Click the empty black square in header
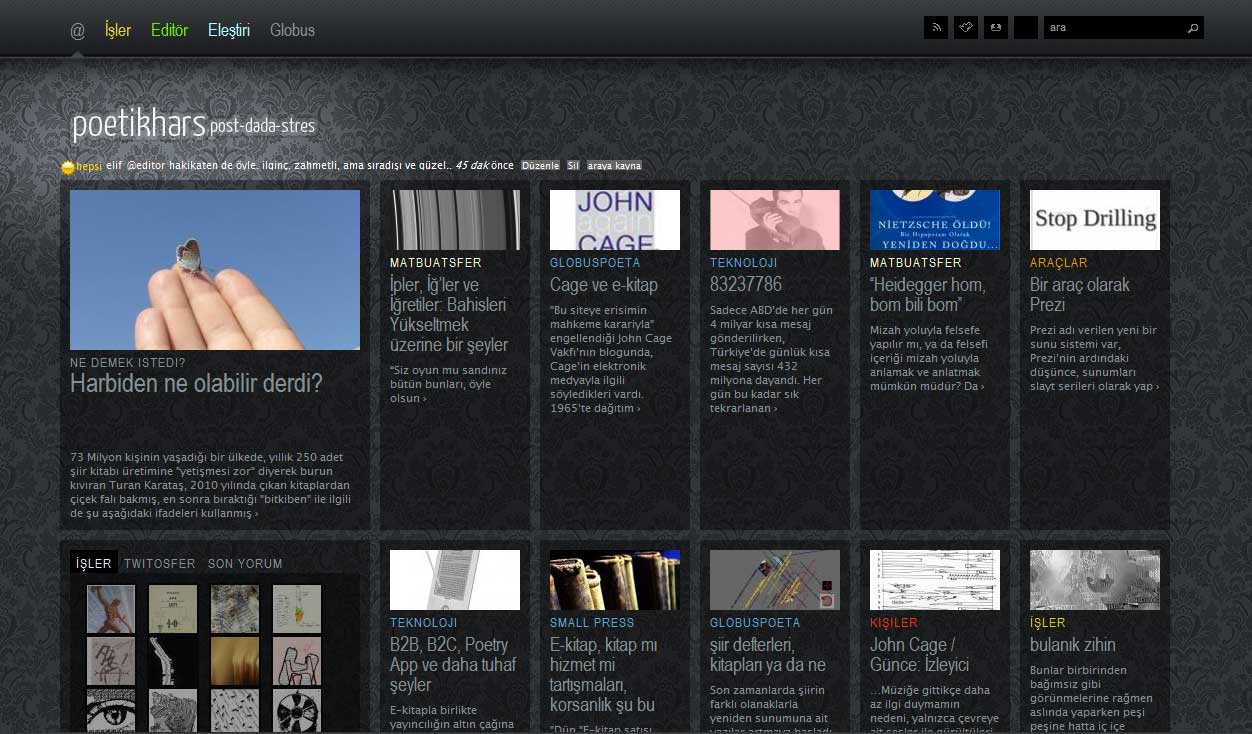Screen dimensions: 1252x734 click(x=1026, y=28)
